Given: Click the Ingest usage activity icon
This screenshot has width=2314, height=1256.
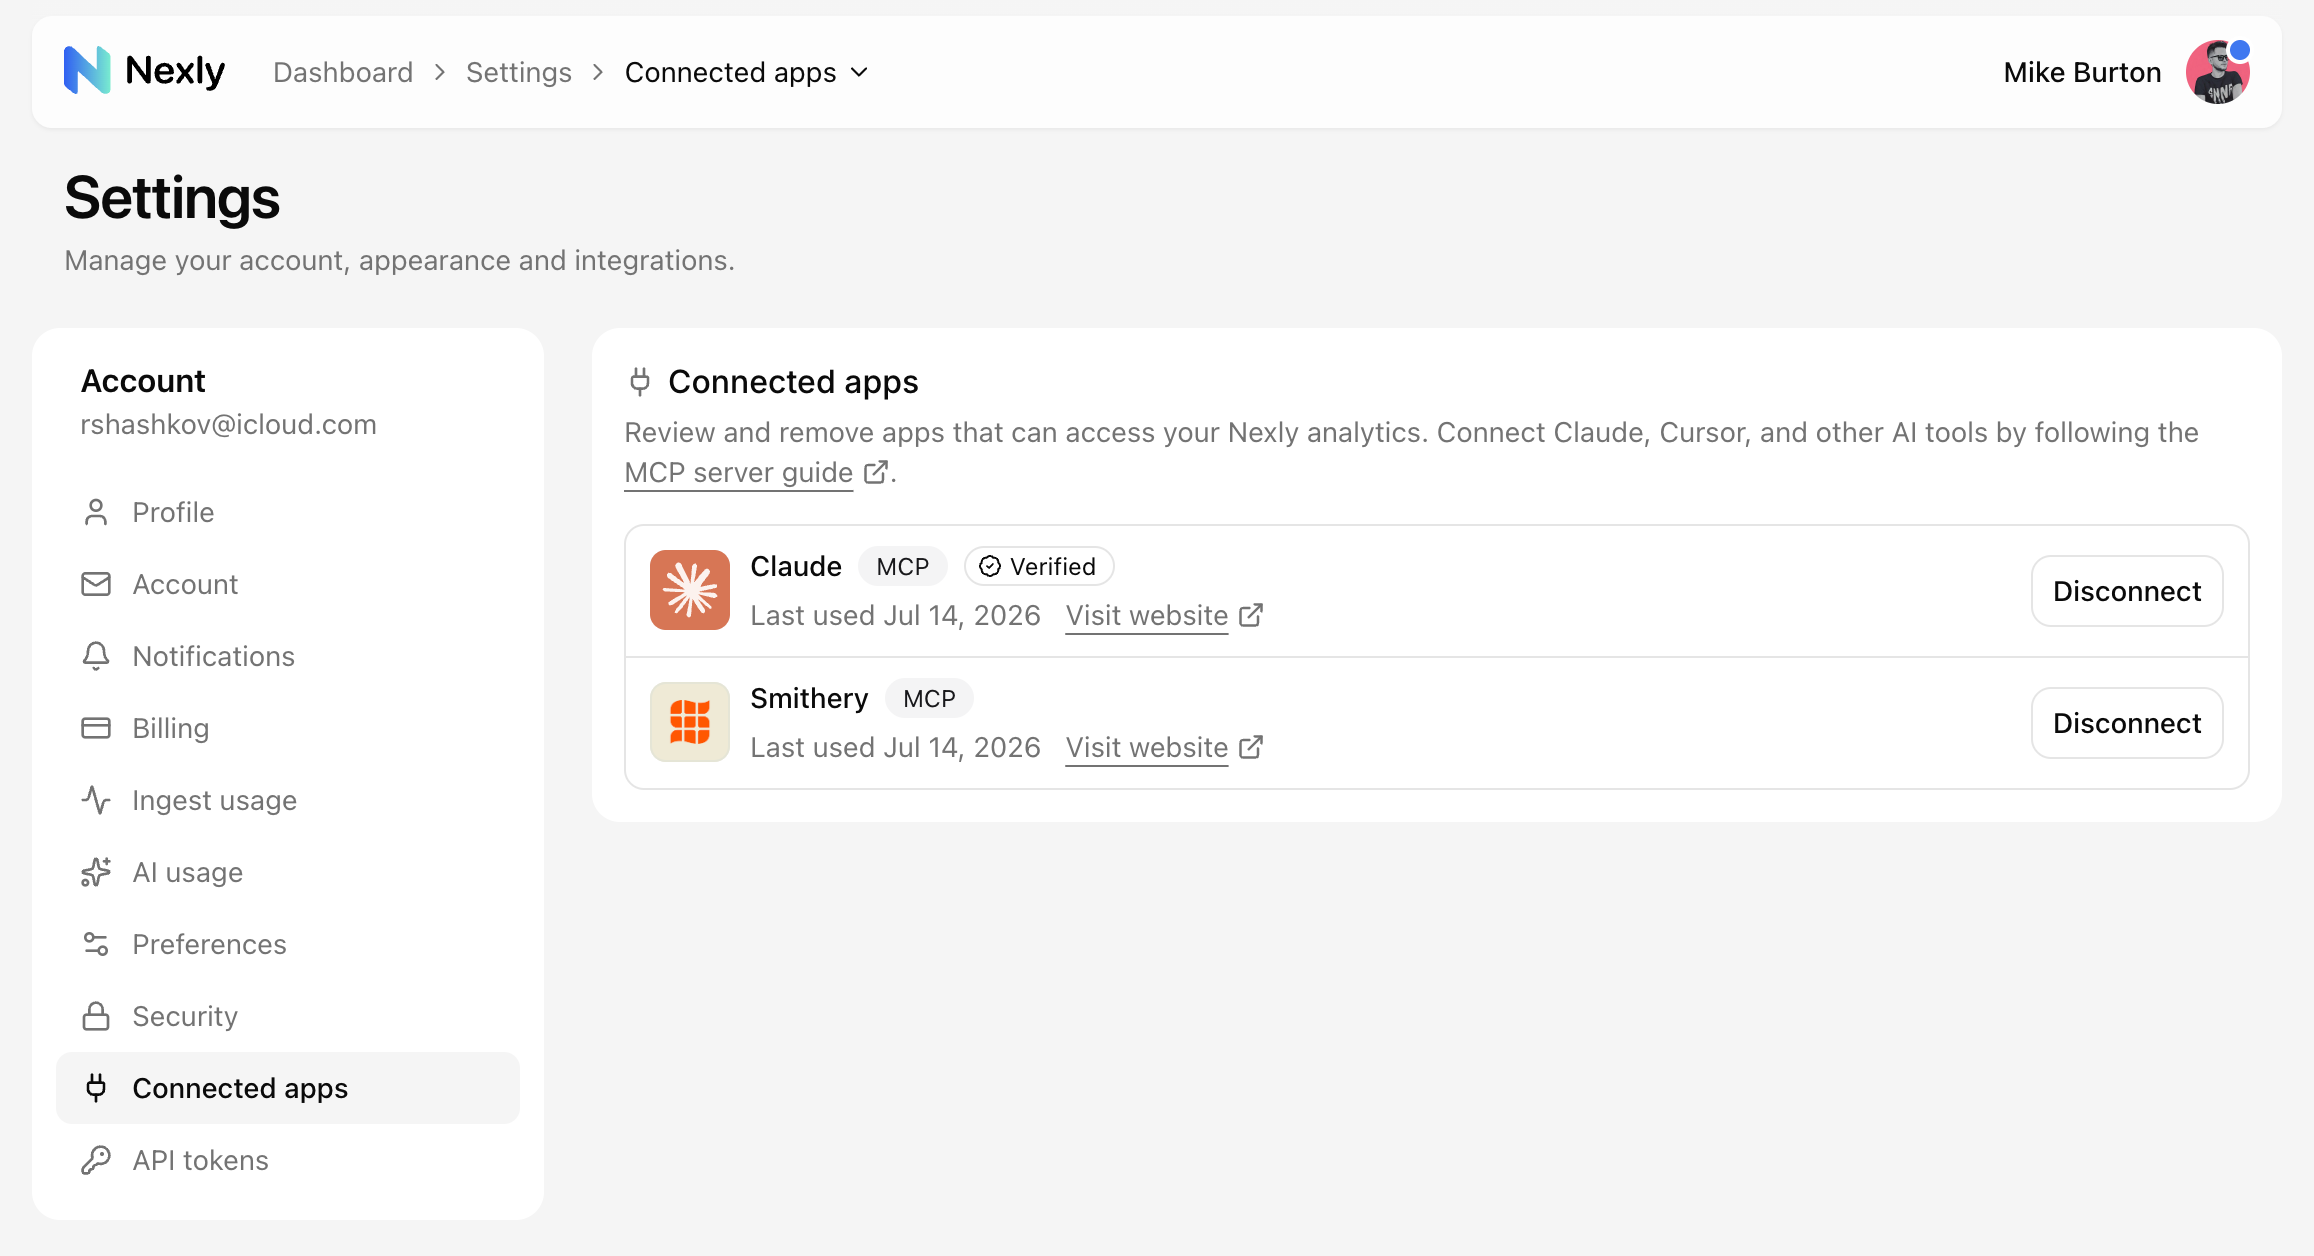Looking at the screenshot, I should tap(96, 800).
